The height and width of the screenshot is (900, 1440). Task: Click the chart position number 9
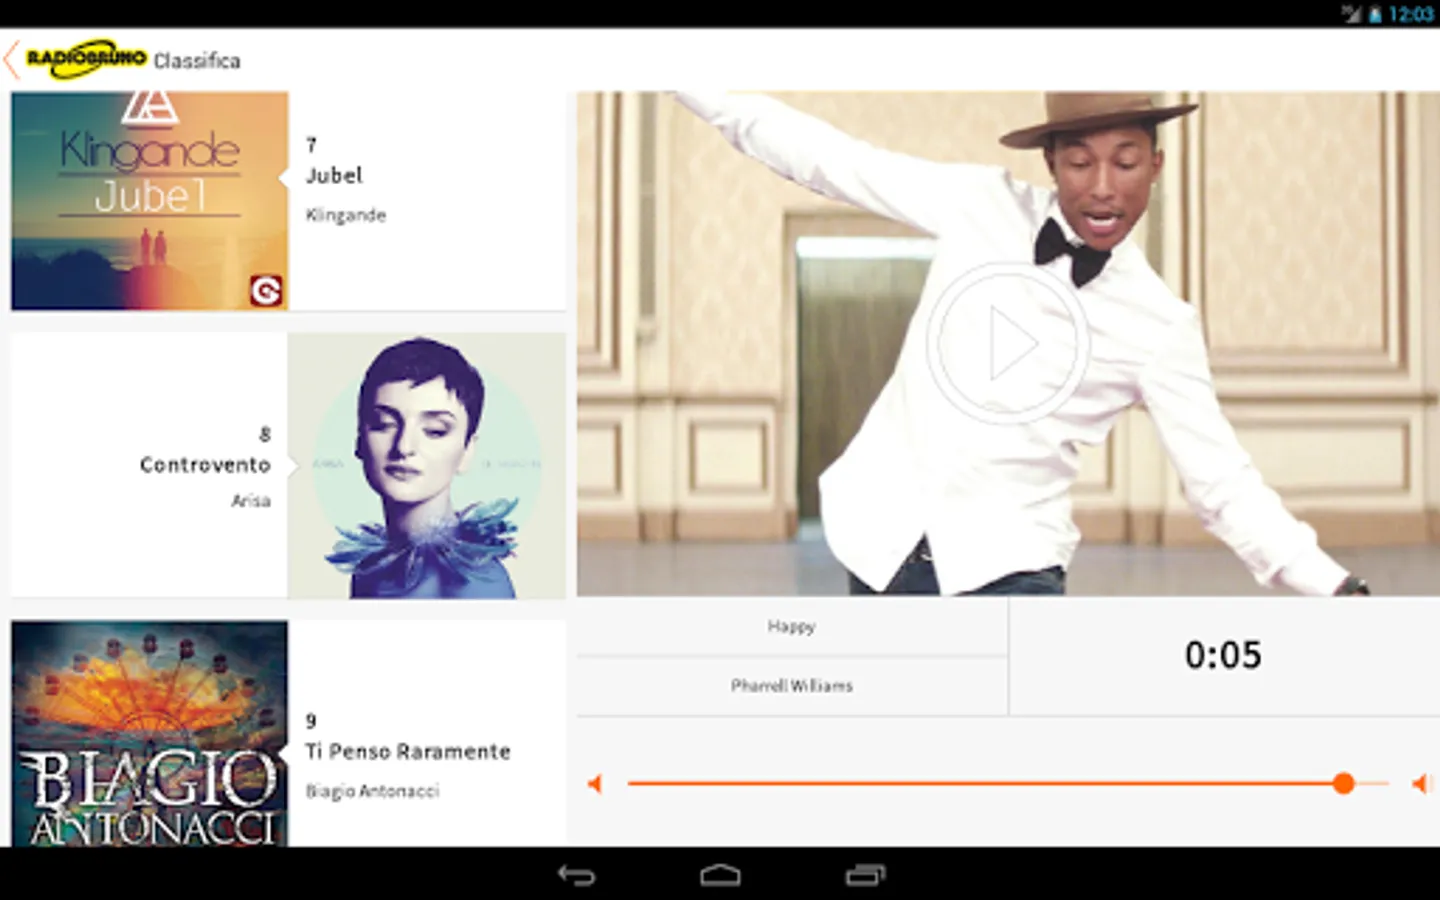click(311, 721)
